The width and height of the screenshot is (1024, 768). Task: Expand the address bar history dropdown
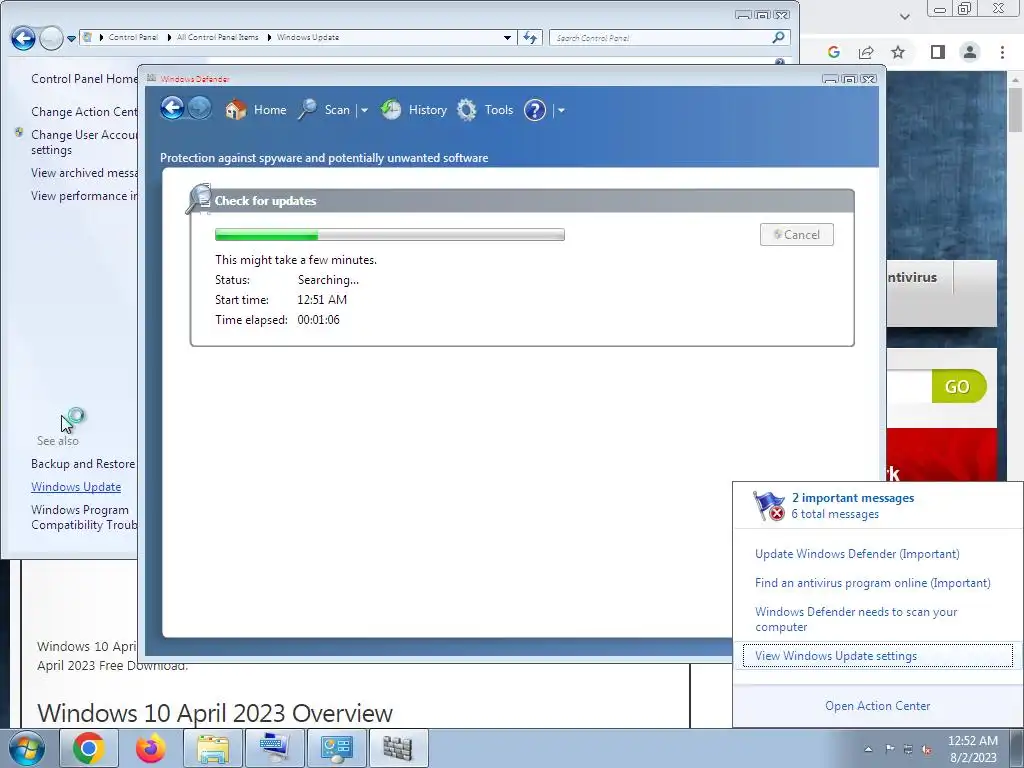(507, 38)
